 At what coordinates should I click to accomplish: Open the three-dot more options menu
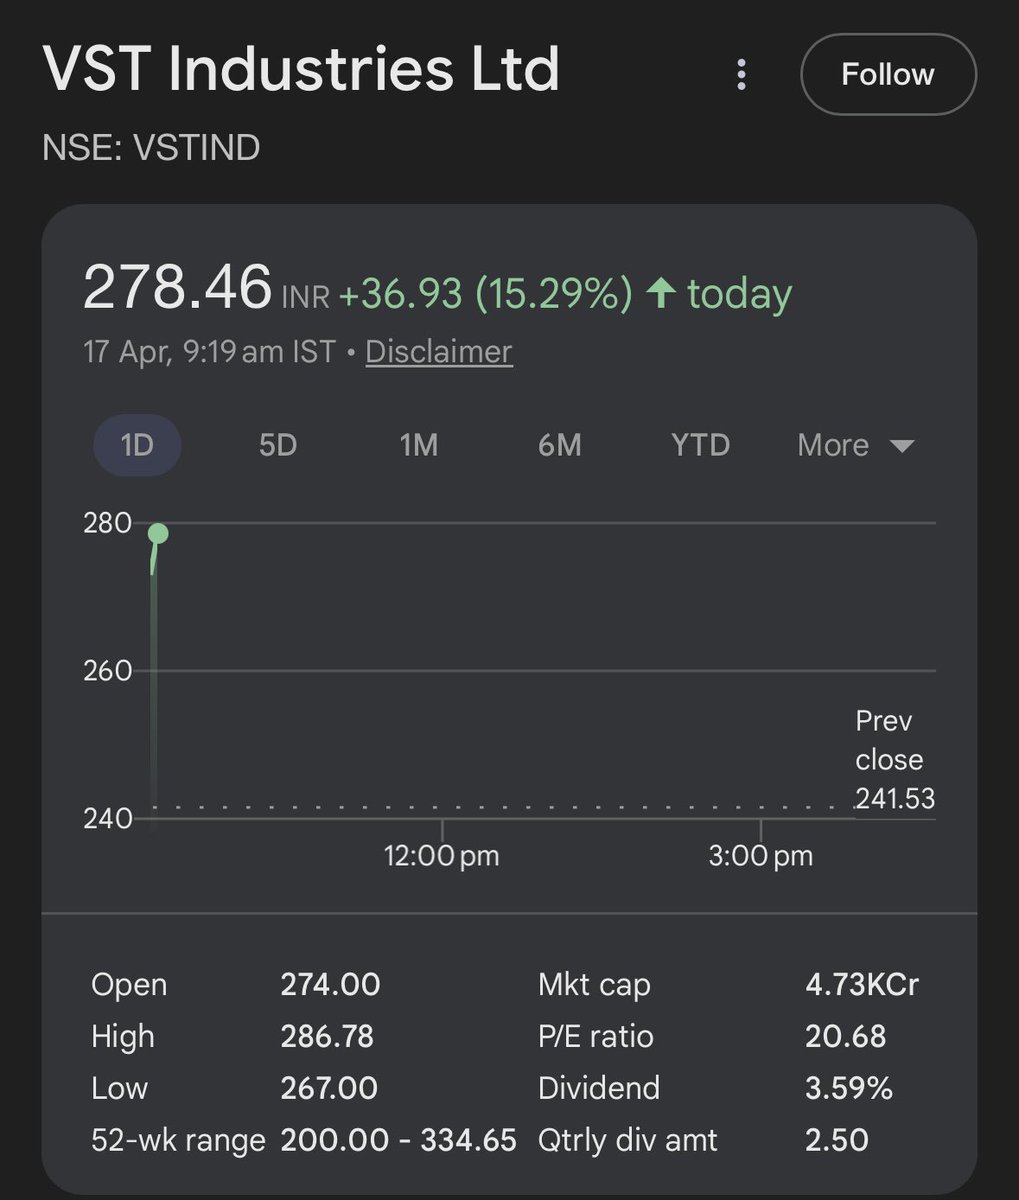(x=741, y=75)
